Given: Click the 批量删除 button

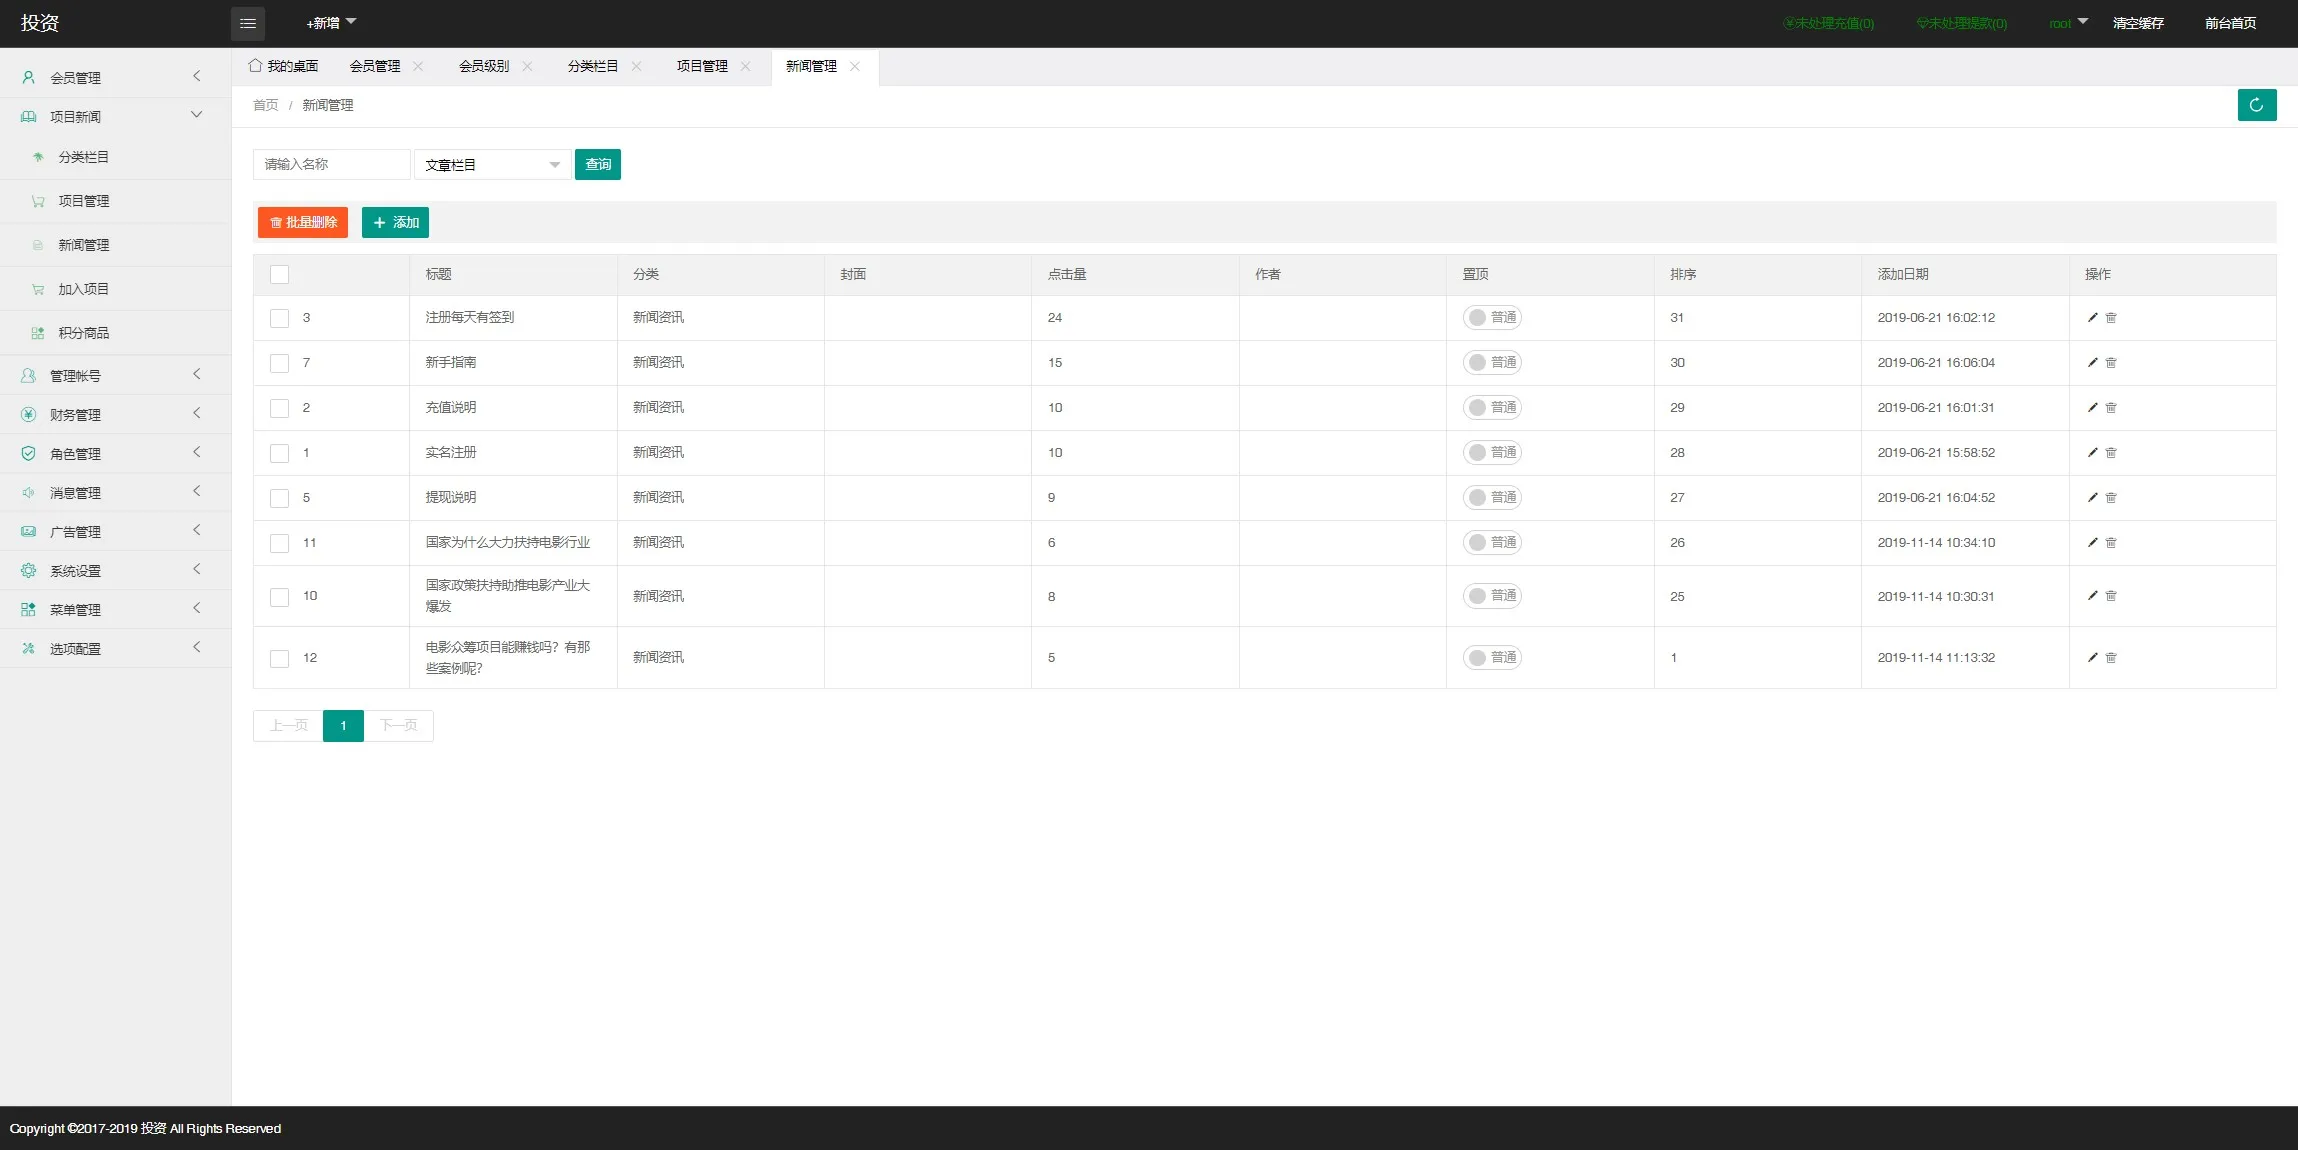Looking at the screenshot, I should click(303, 222).
